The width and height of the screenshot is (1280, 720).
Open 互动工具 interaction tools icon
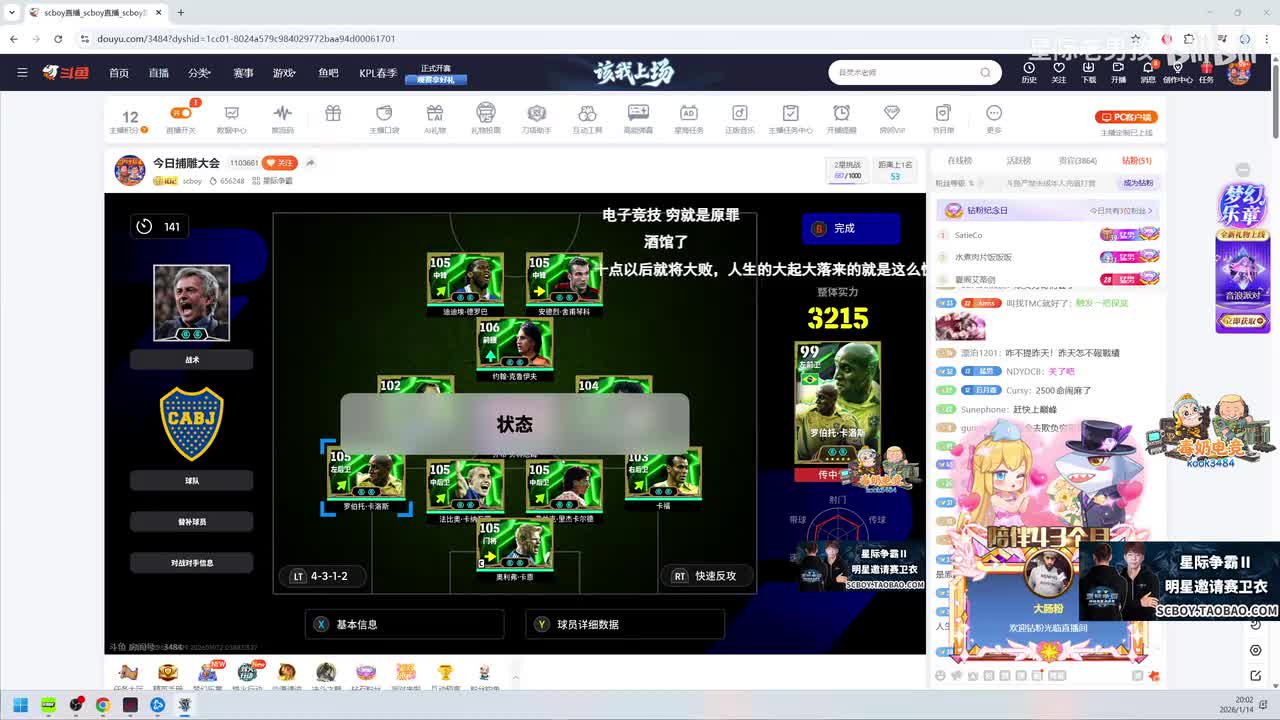[x=588, y=119]
